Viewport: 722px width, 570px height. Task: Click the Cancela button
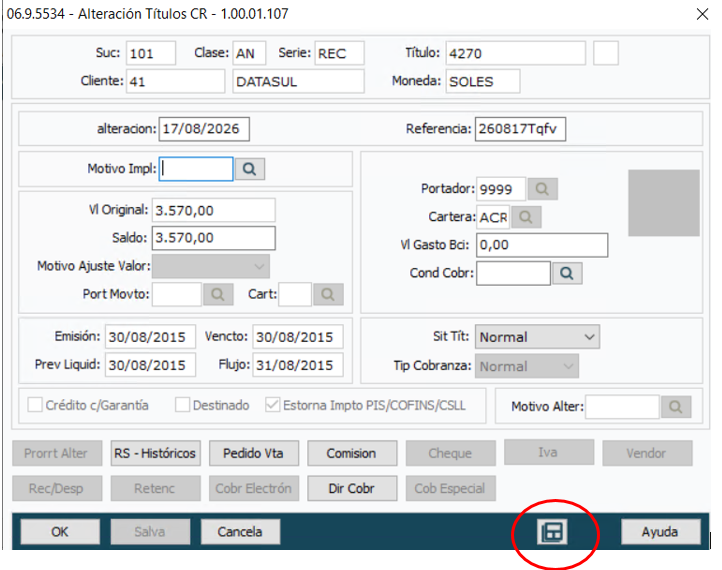[x=240, y=532]
